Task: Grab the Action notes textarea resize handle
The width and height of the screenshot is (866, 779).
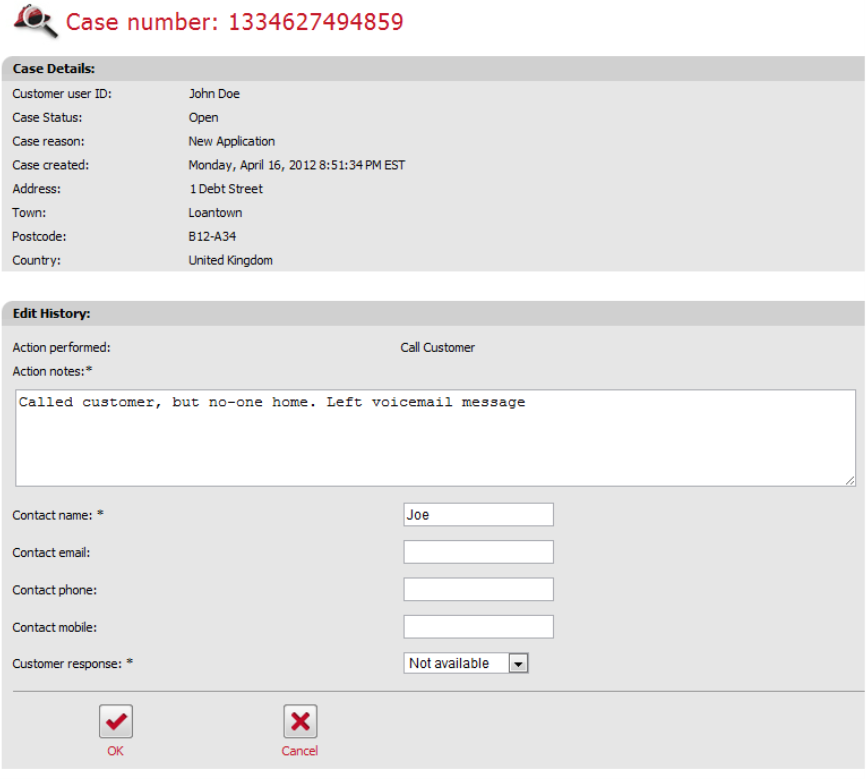Action: point(849,481)
